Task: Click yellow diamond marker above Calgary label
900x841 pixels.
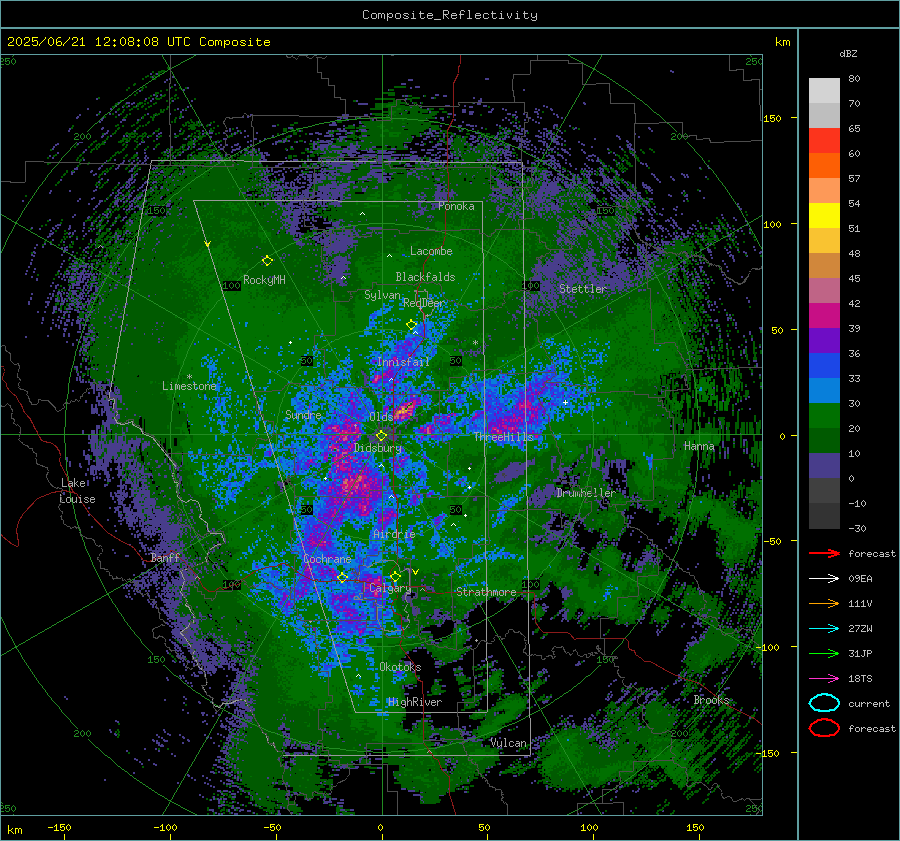Action: 395,576
